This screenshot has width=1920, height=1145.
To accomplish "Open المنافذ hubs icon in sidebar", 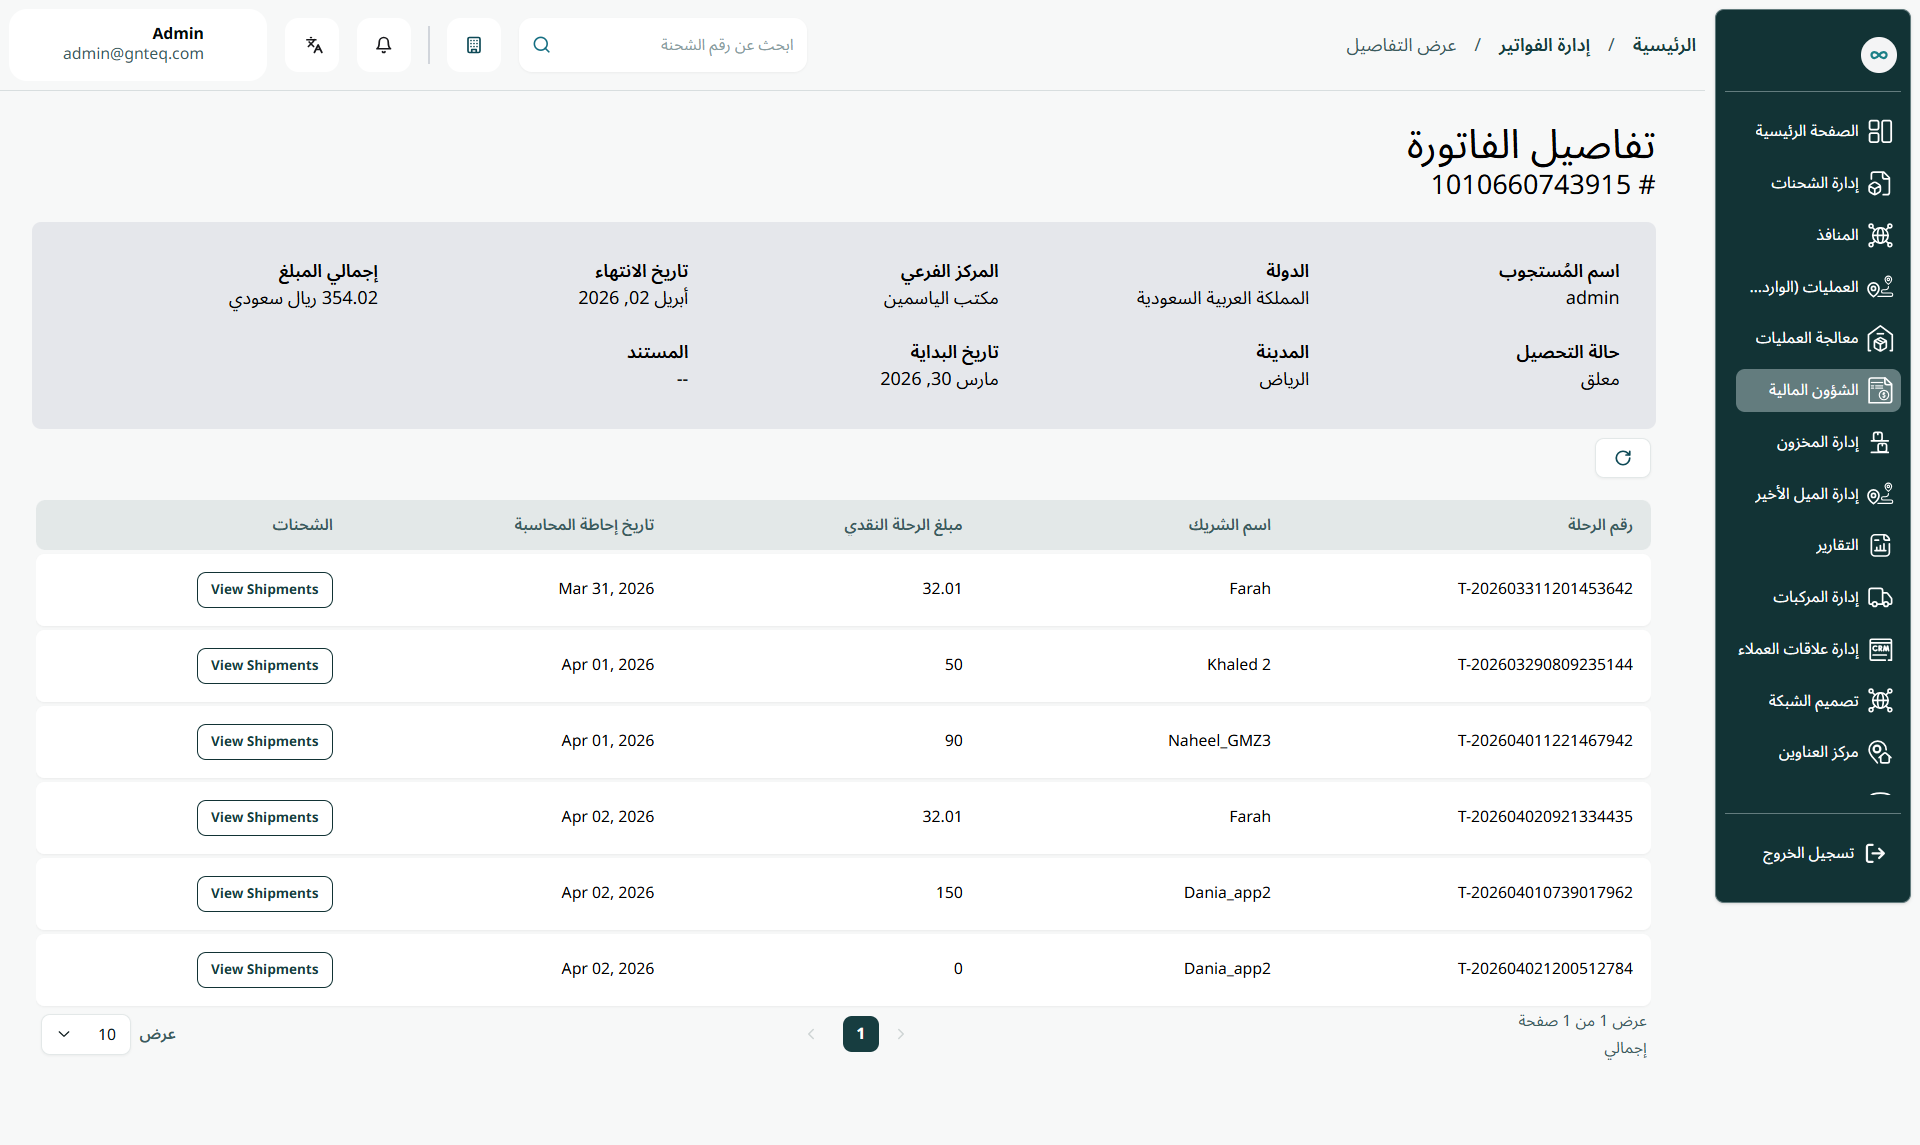I will (1880, 235).
